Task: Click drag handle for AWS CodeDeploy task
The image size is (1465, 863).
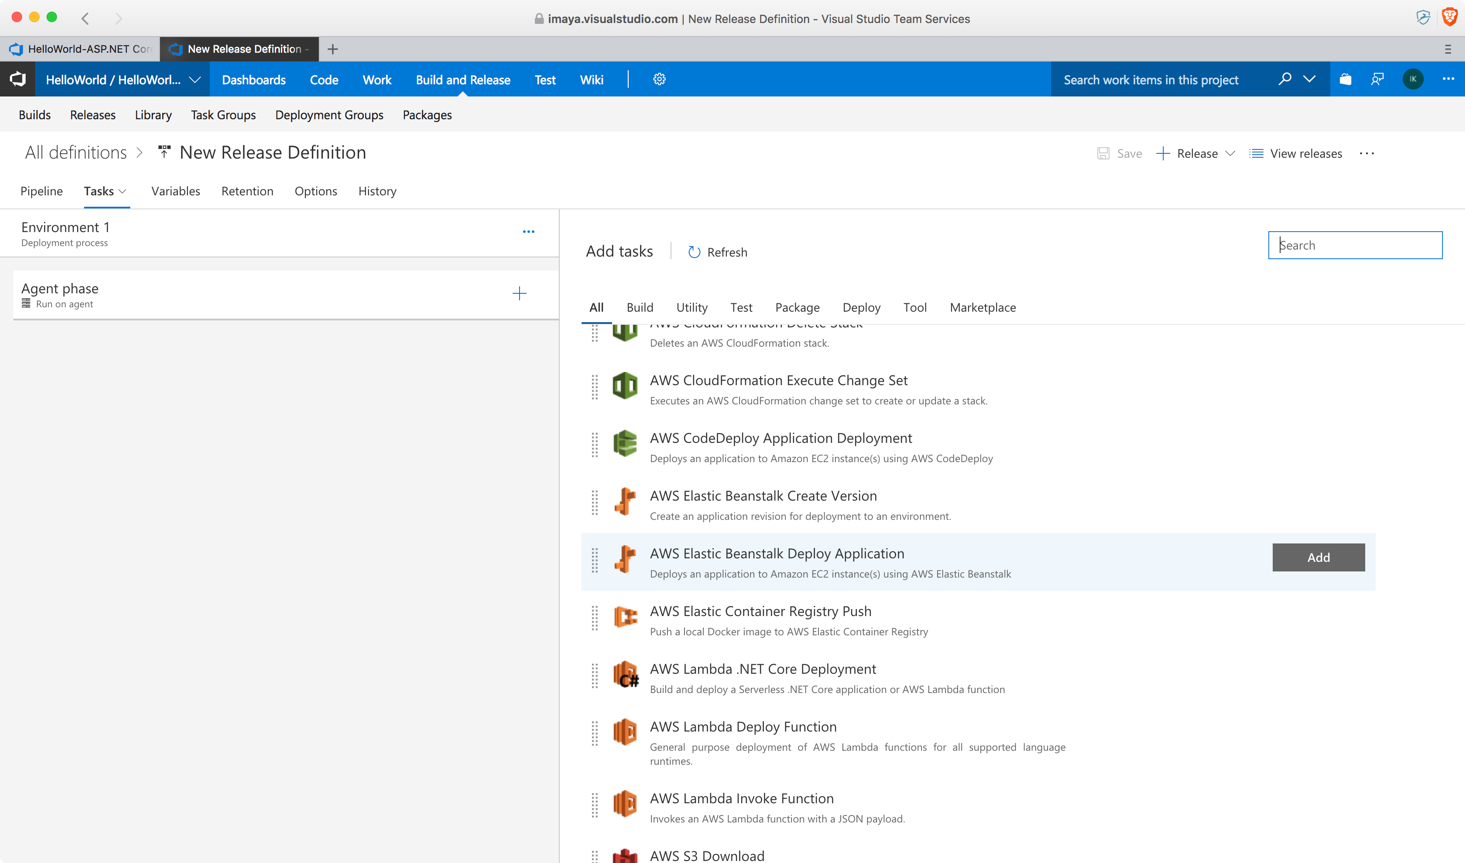Action: point(595,444)
